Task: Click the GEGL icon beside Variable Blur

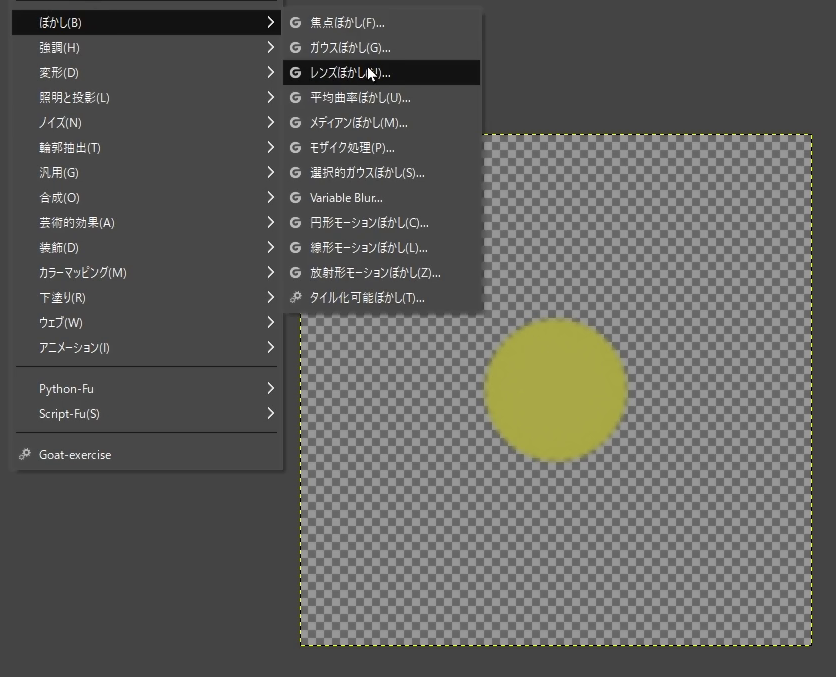Action: click(295, 198)
